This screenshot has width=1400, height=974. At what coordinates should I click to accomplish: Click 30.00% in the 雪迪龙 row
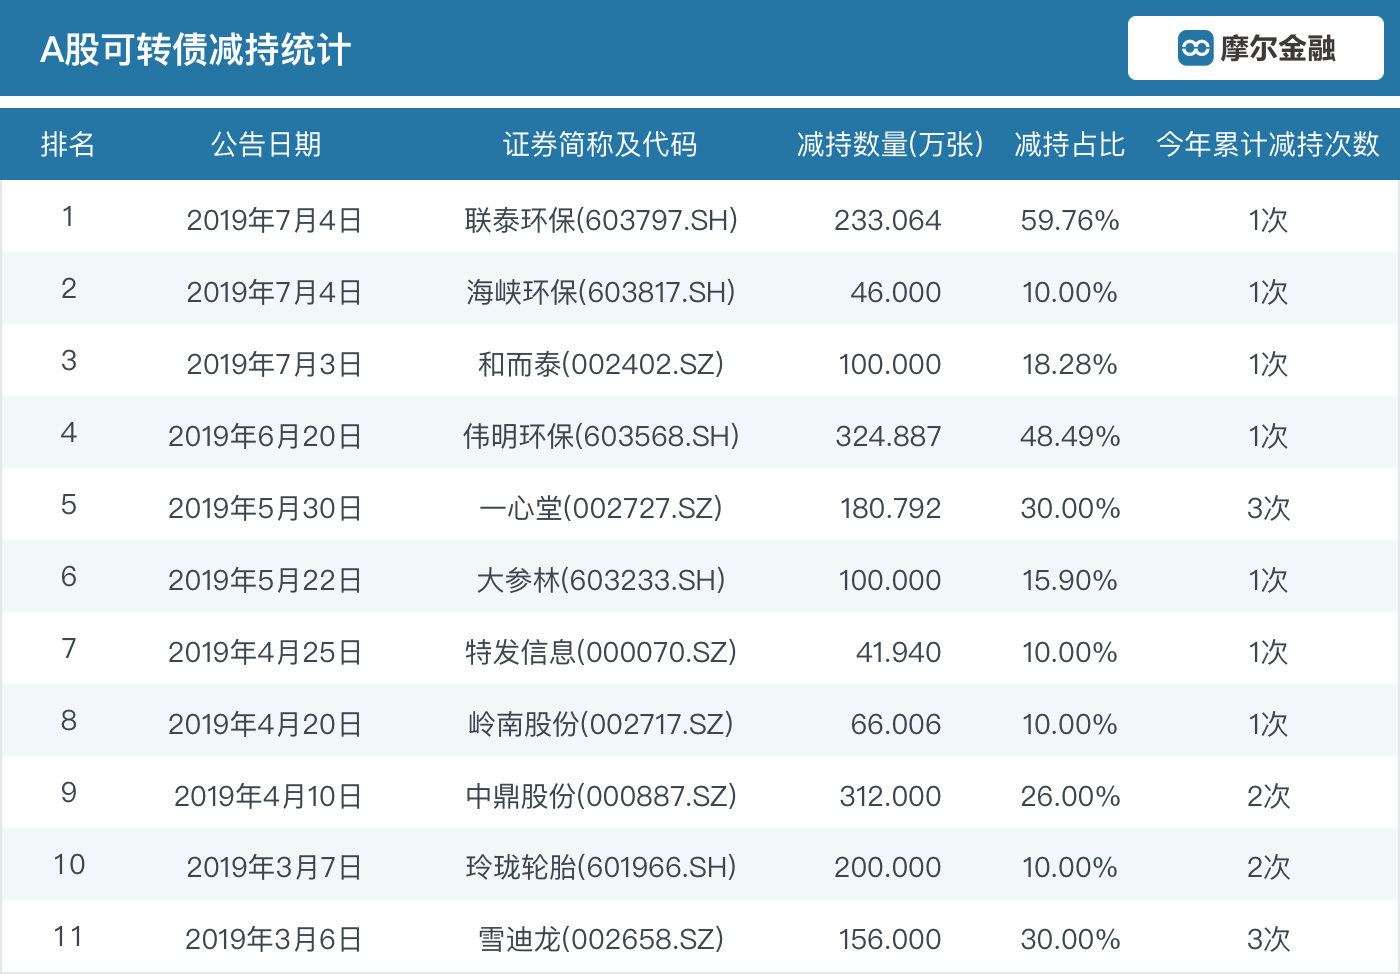(x=1070, y=939)
